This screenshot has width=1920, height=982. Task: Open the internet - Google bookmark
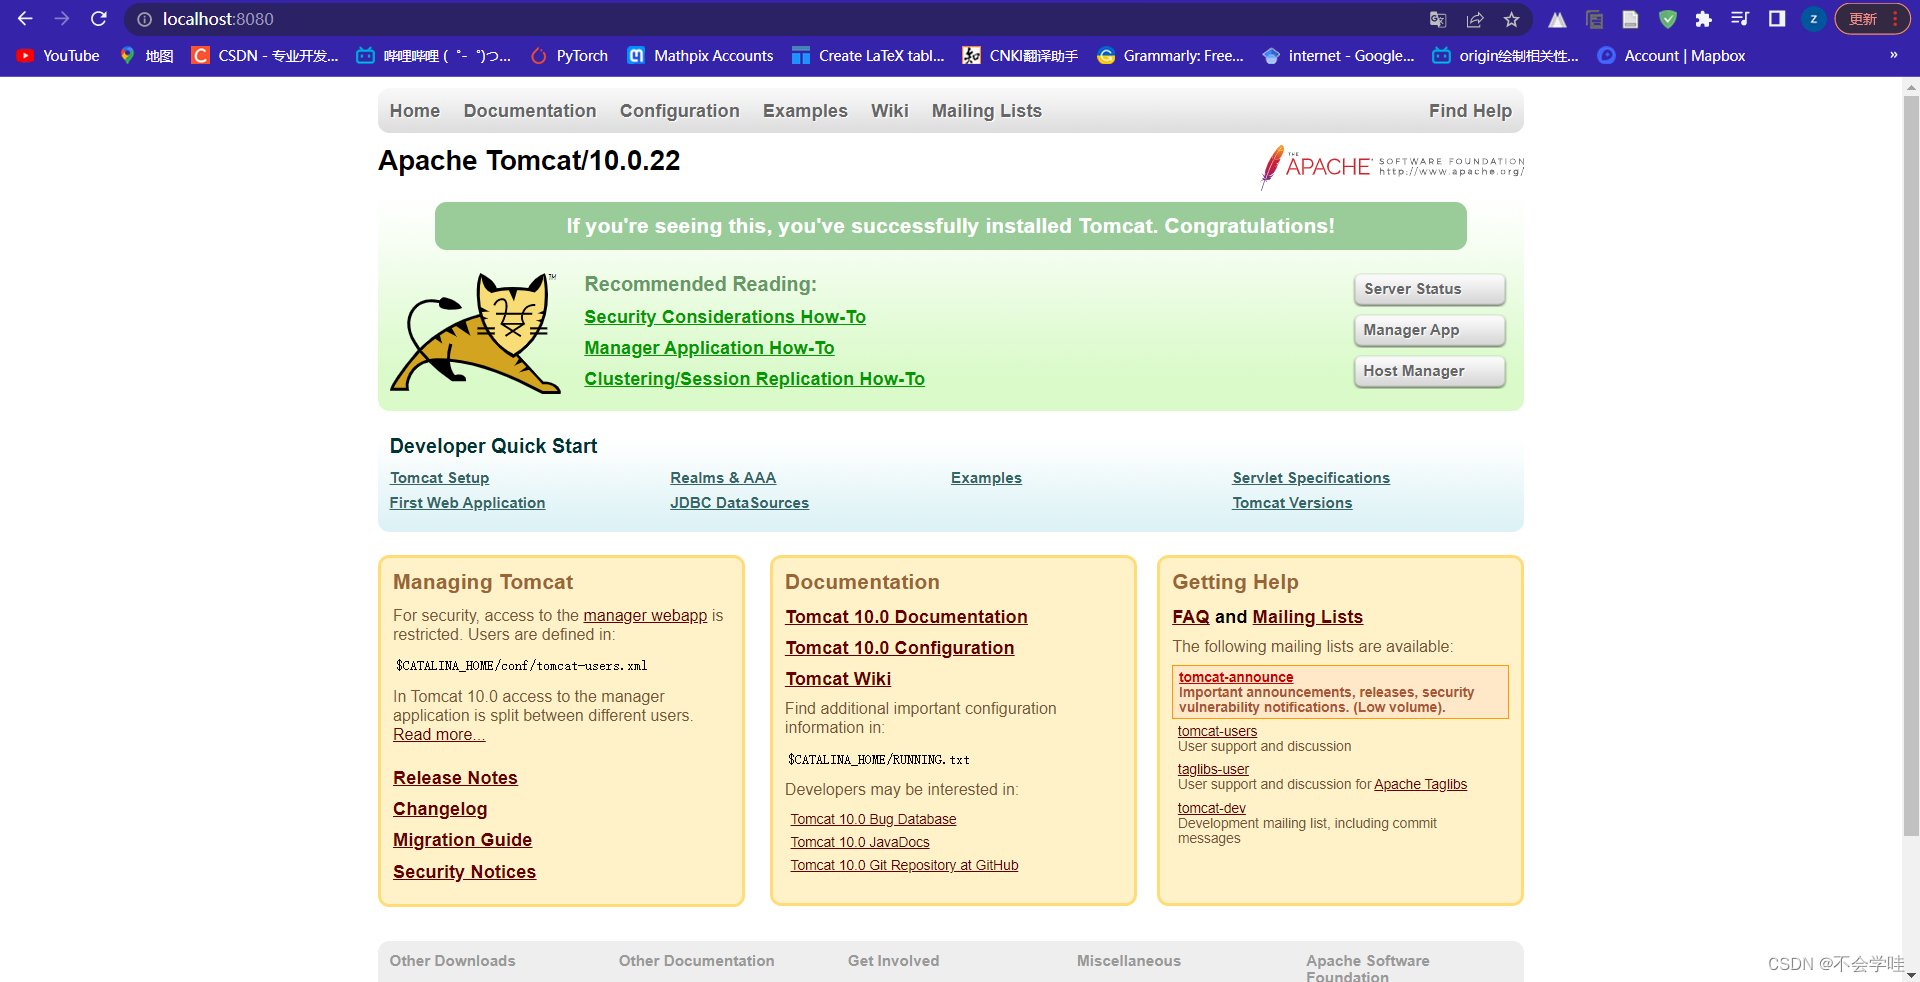tap(1338, 56)
